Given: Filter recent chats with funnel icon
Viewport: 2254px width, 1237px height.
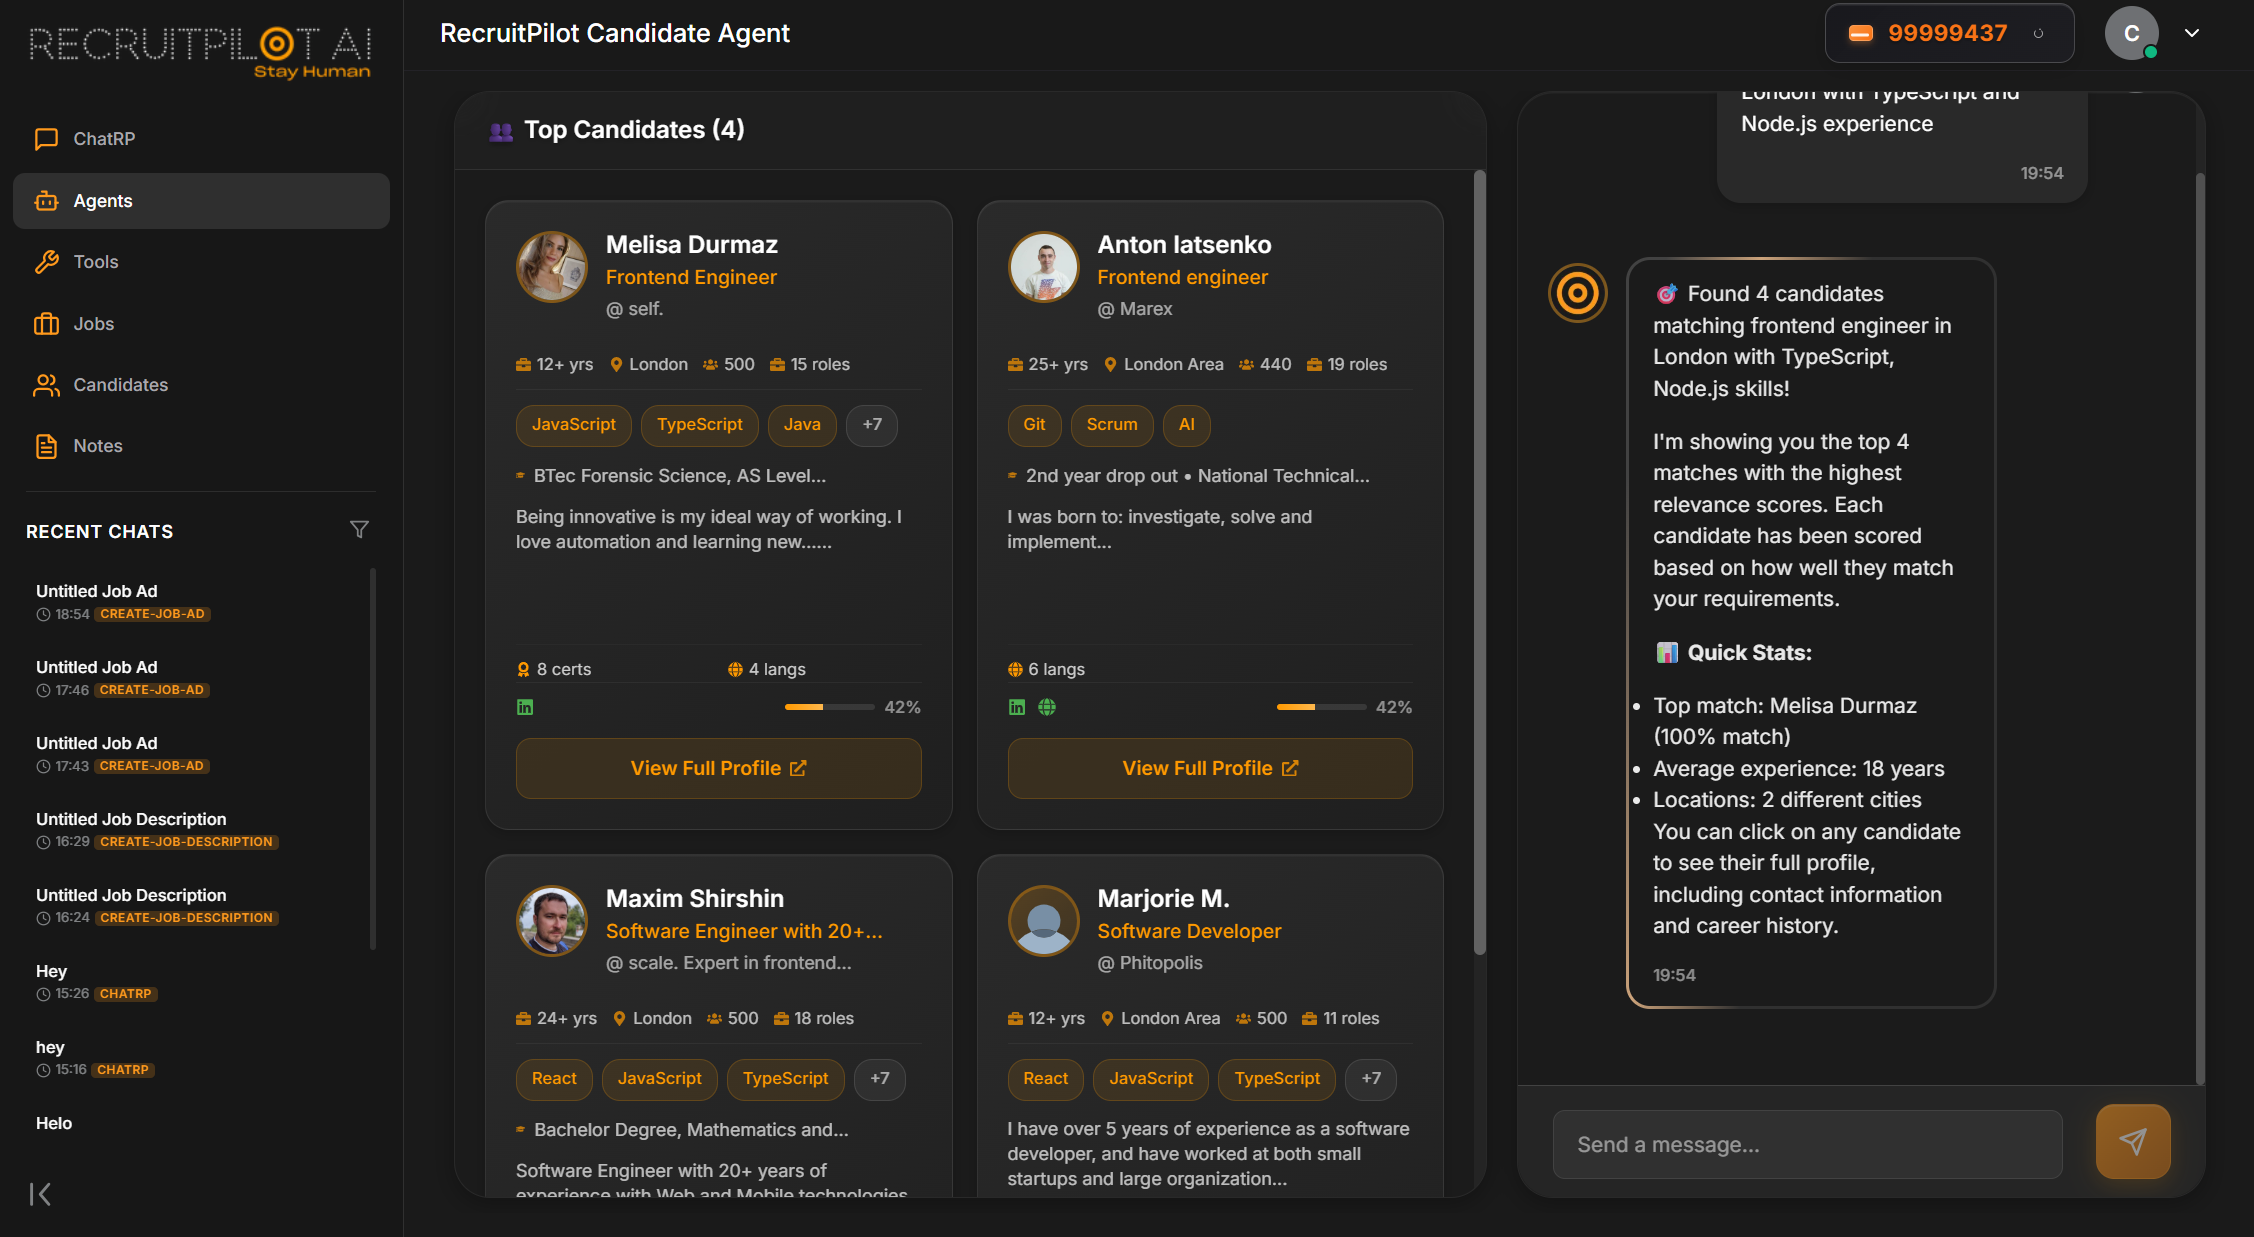Looking at the screenshot, I should point(359,530).
